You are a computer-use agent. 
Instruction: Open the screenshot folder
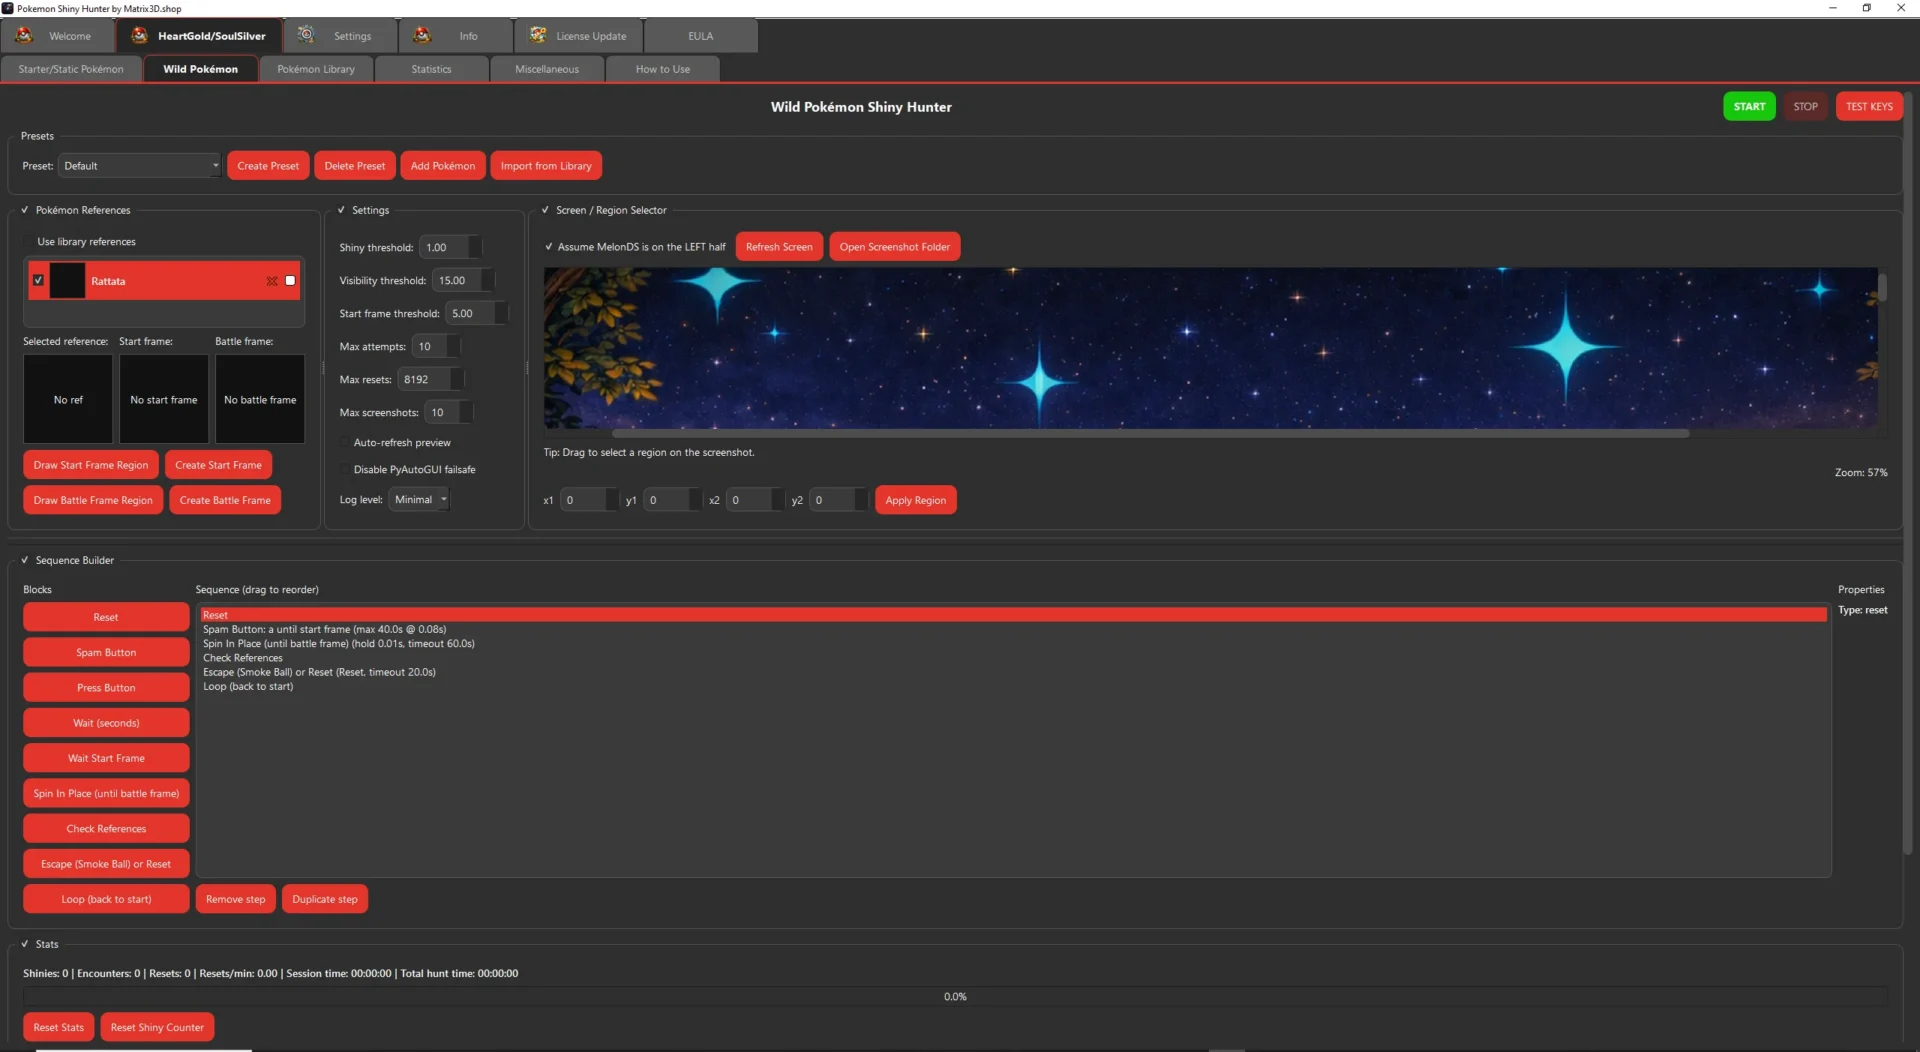pos(895,247)
